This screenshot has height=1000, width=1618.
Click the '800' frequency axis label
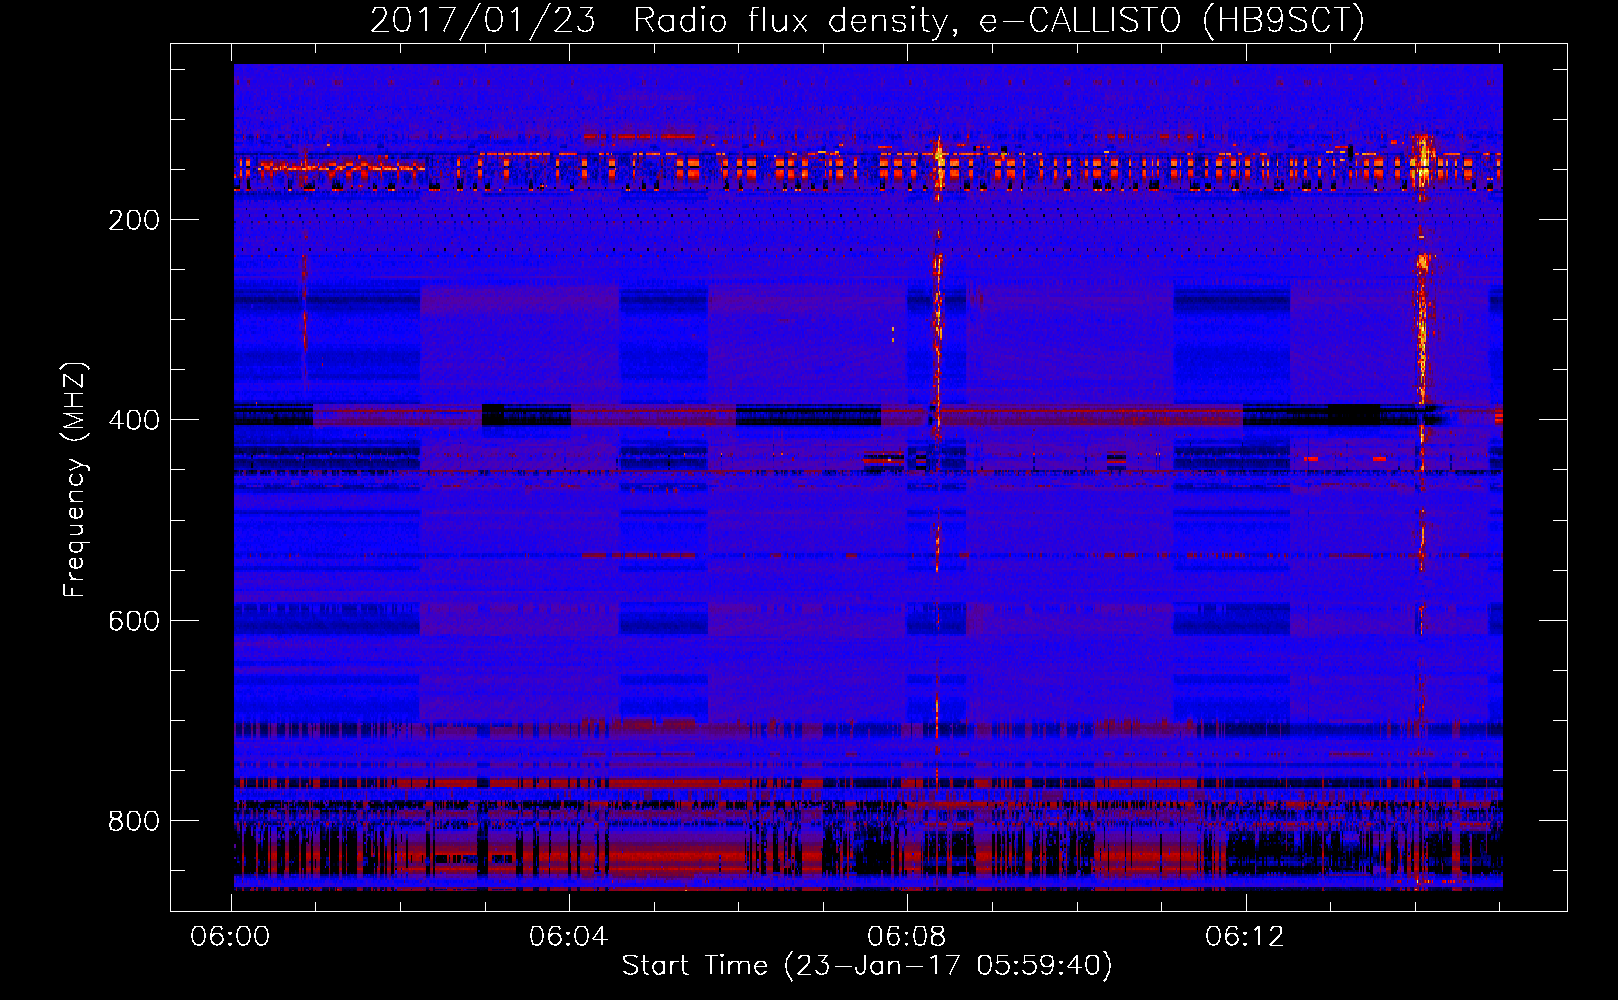point(134,821)
